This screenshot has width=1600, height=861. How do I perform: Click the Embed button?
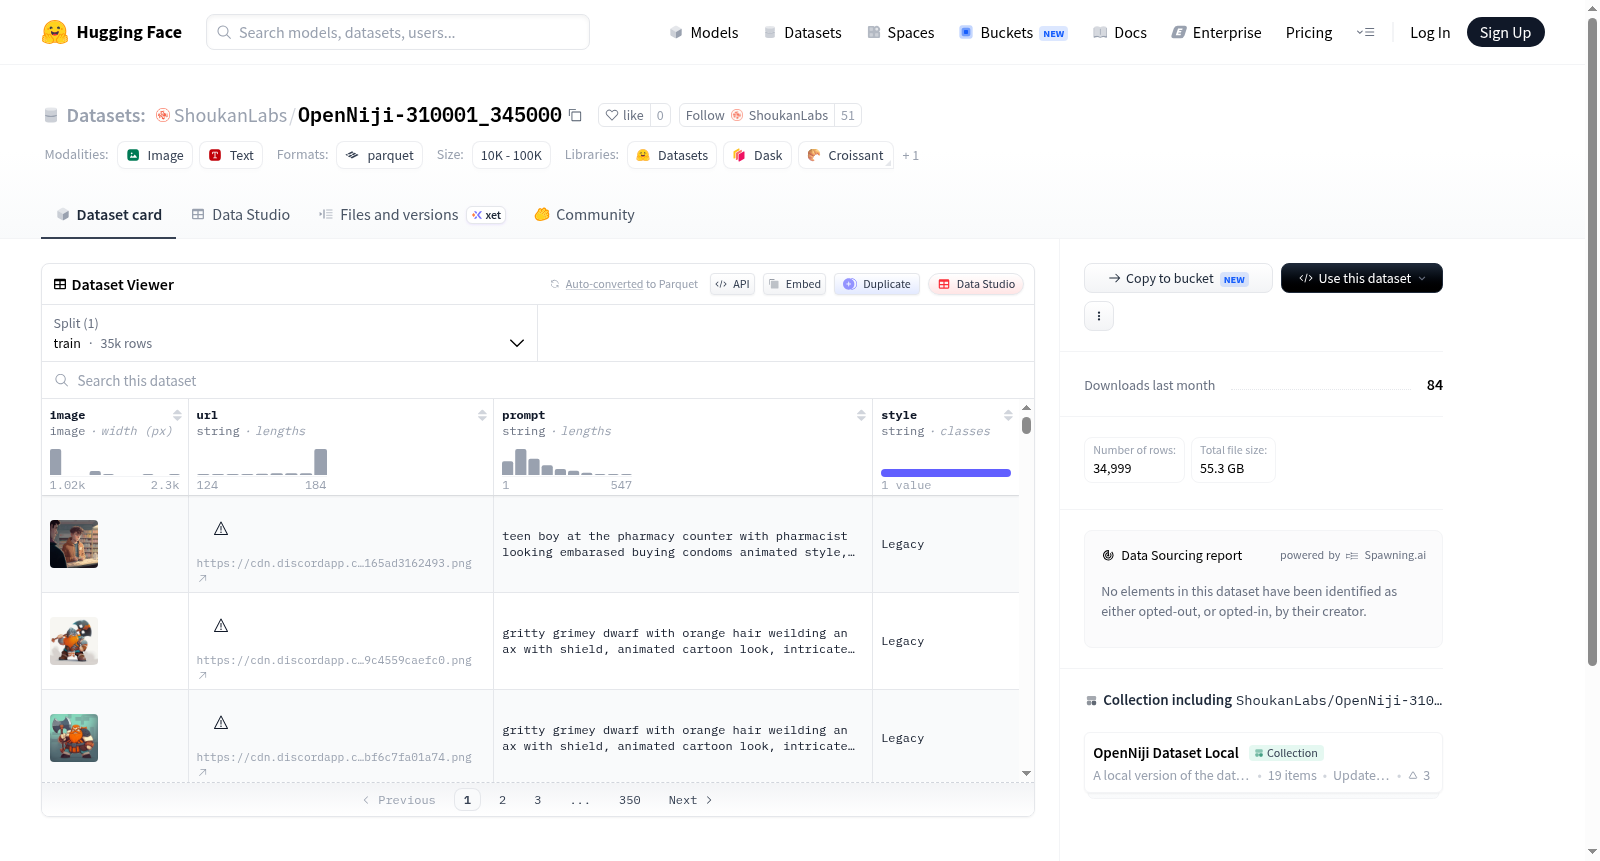click(x=794, y=284)
